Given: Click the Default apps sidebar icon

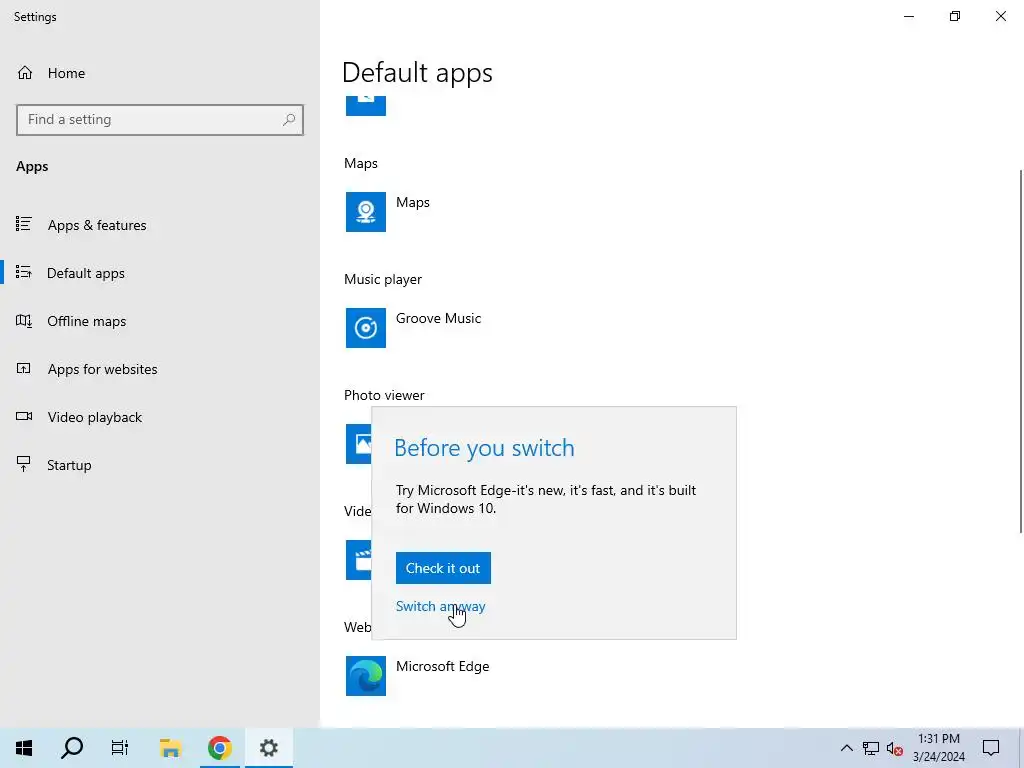Looking at the screenshot, I should click(24, 272).
